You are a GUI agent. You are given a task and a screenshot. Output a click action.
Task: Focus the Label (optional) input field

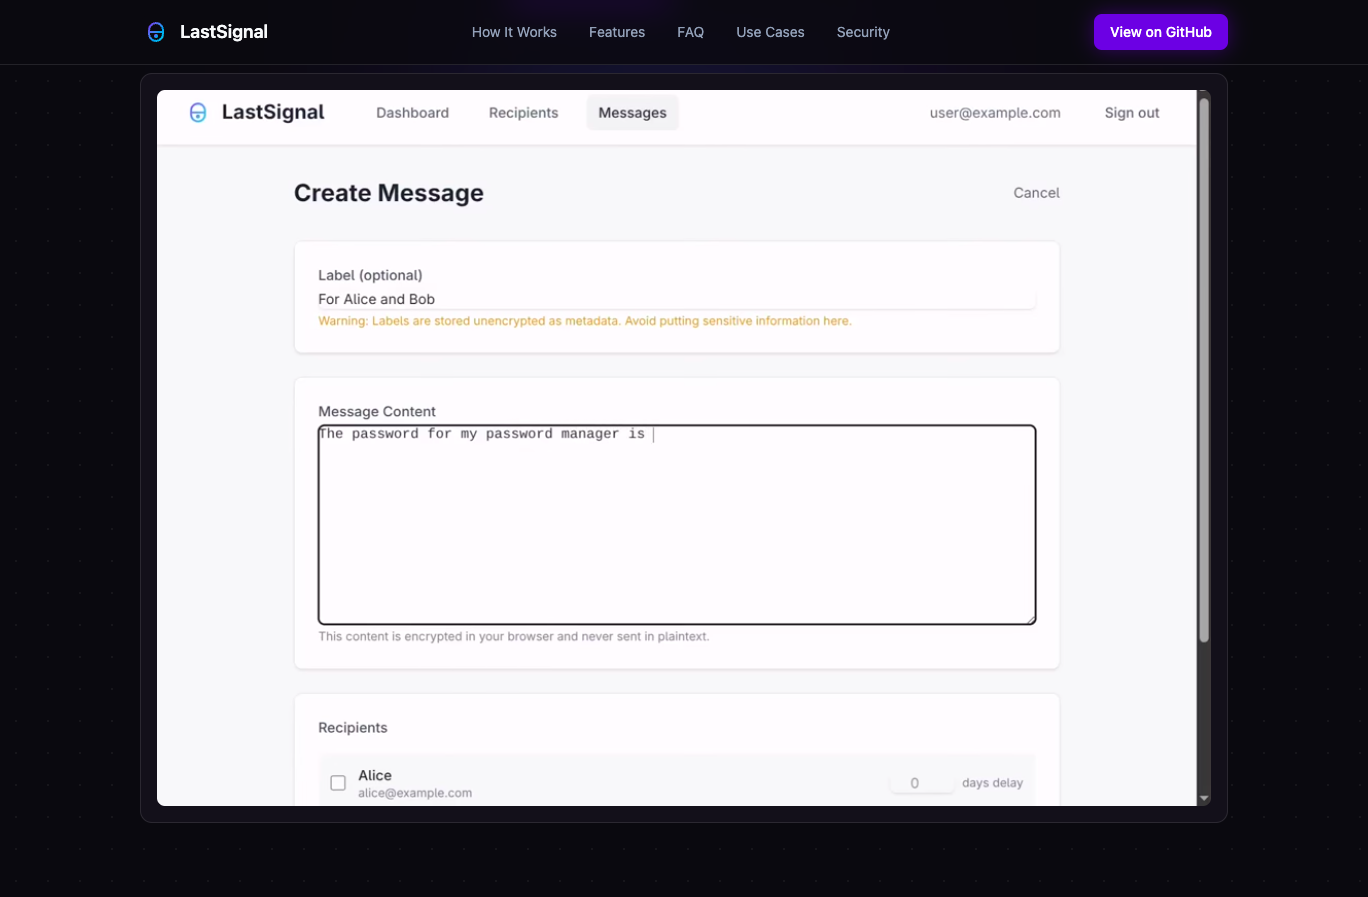coord(677,299)
